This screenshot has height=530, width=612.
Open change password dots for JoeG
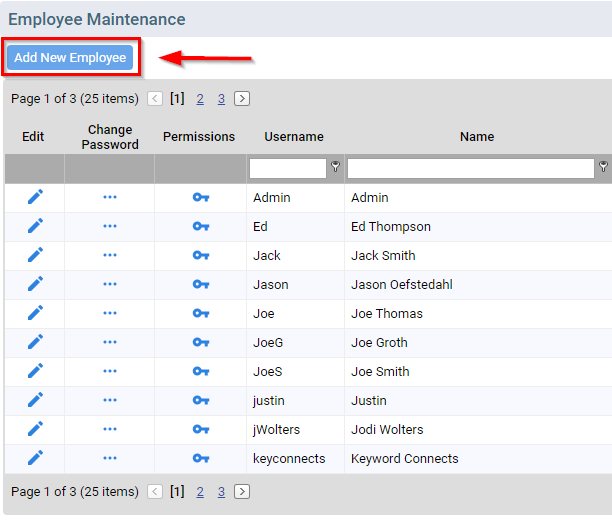110,342
